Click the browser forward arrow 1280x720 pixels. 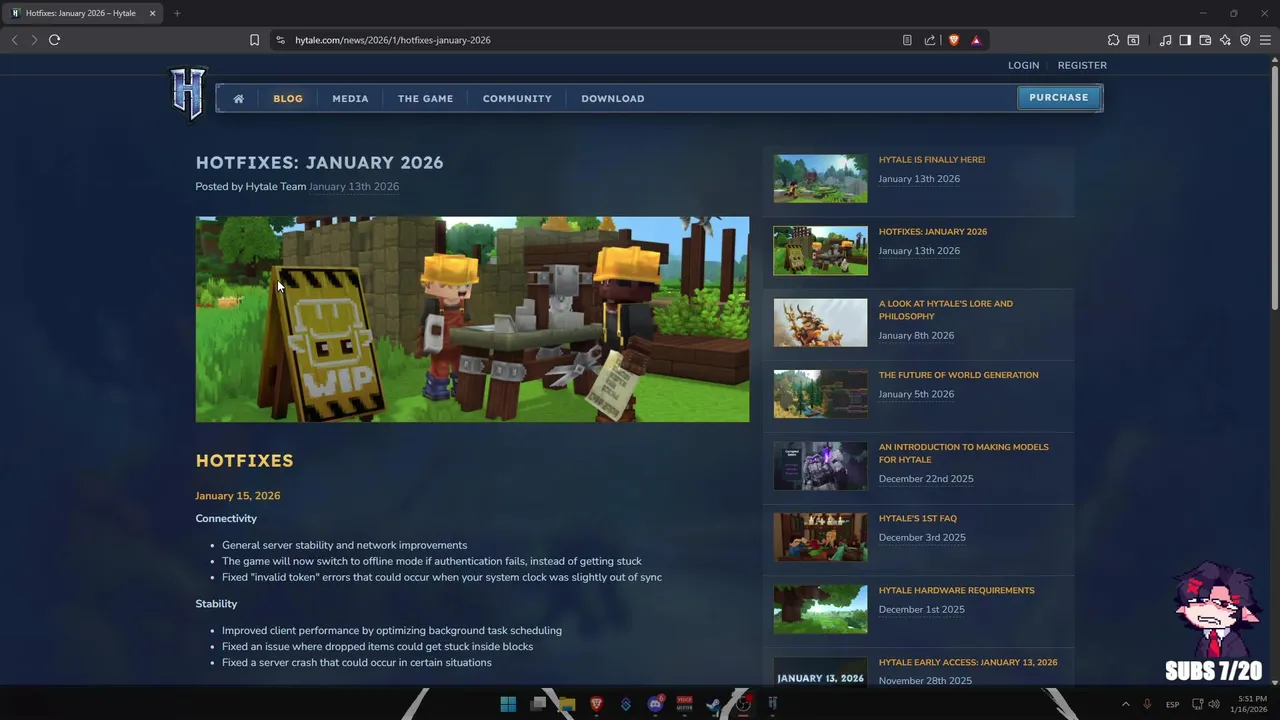coord(34,40)
